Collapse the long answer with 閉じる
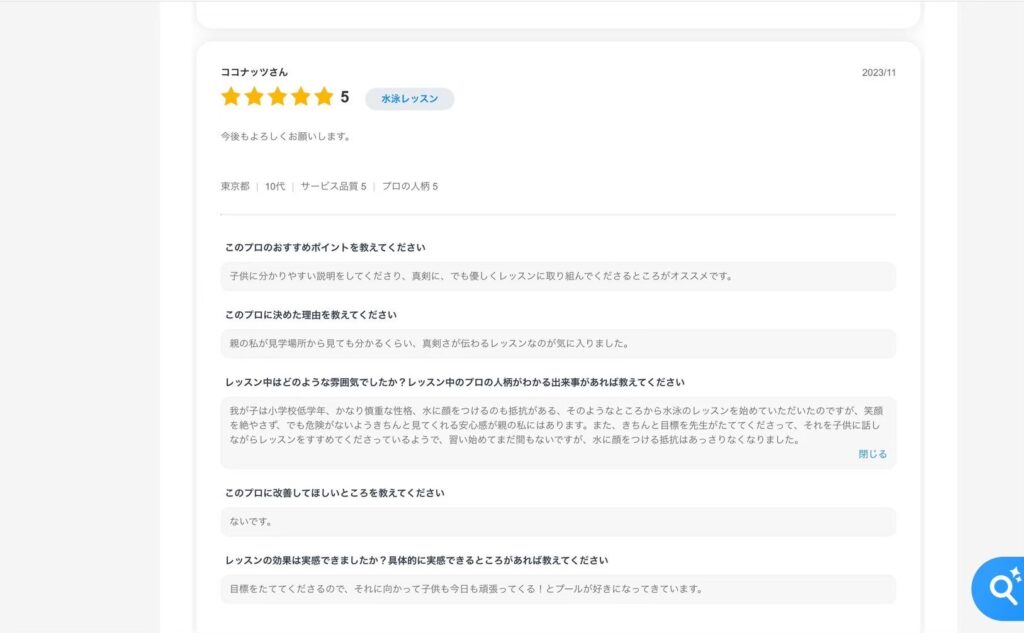 coord(872,454)
